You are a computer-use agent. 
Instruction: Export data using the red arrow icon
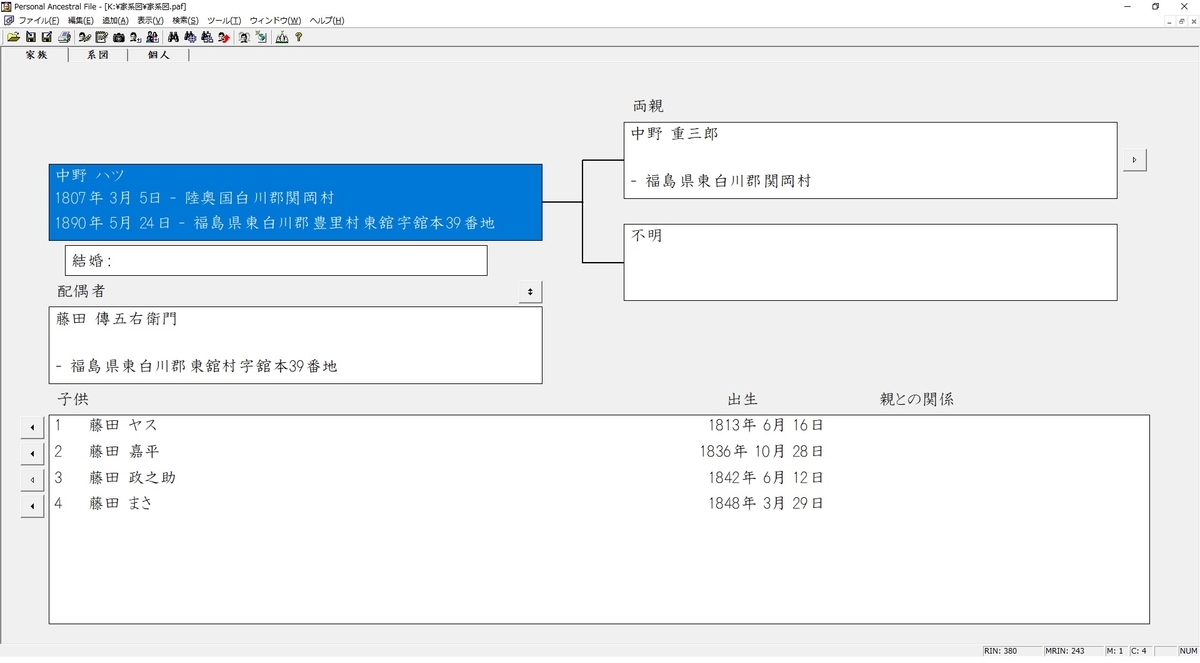(x=225, y=37)
